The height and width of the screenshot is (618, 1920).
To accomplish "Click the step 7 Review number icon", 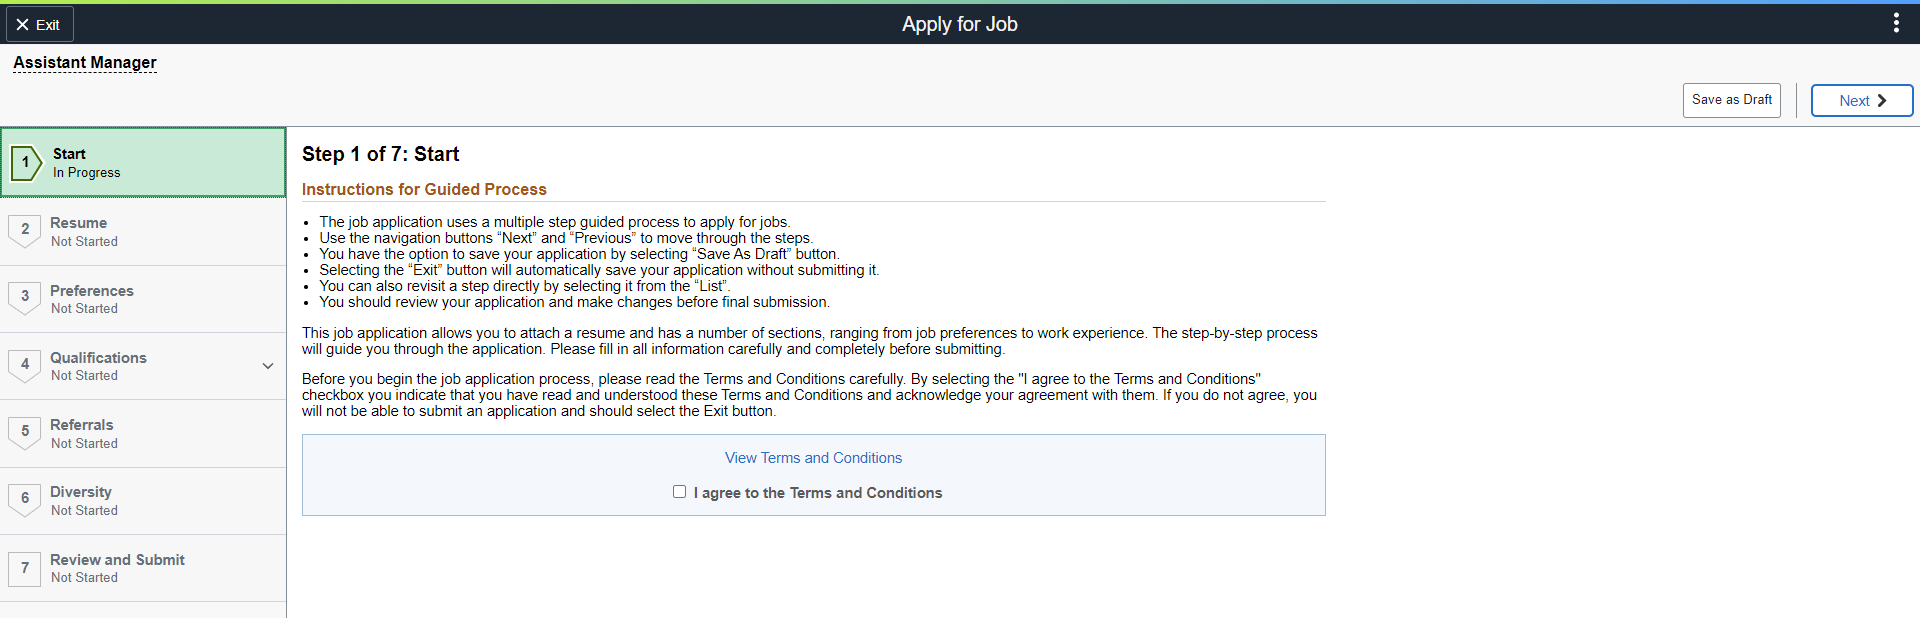I will [x=25, y=568].
